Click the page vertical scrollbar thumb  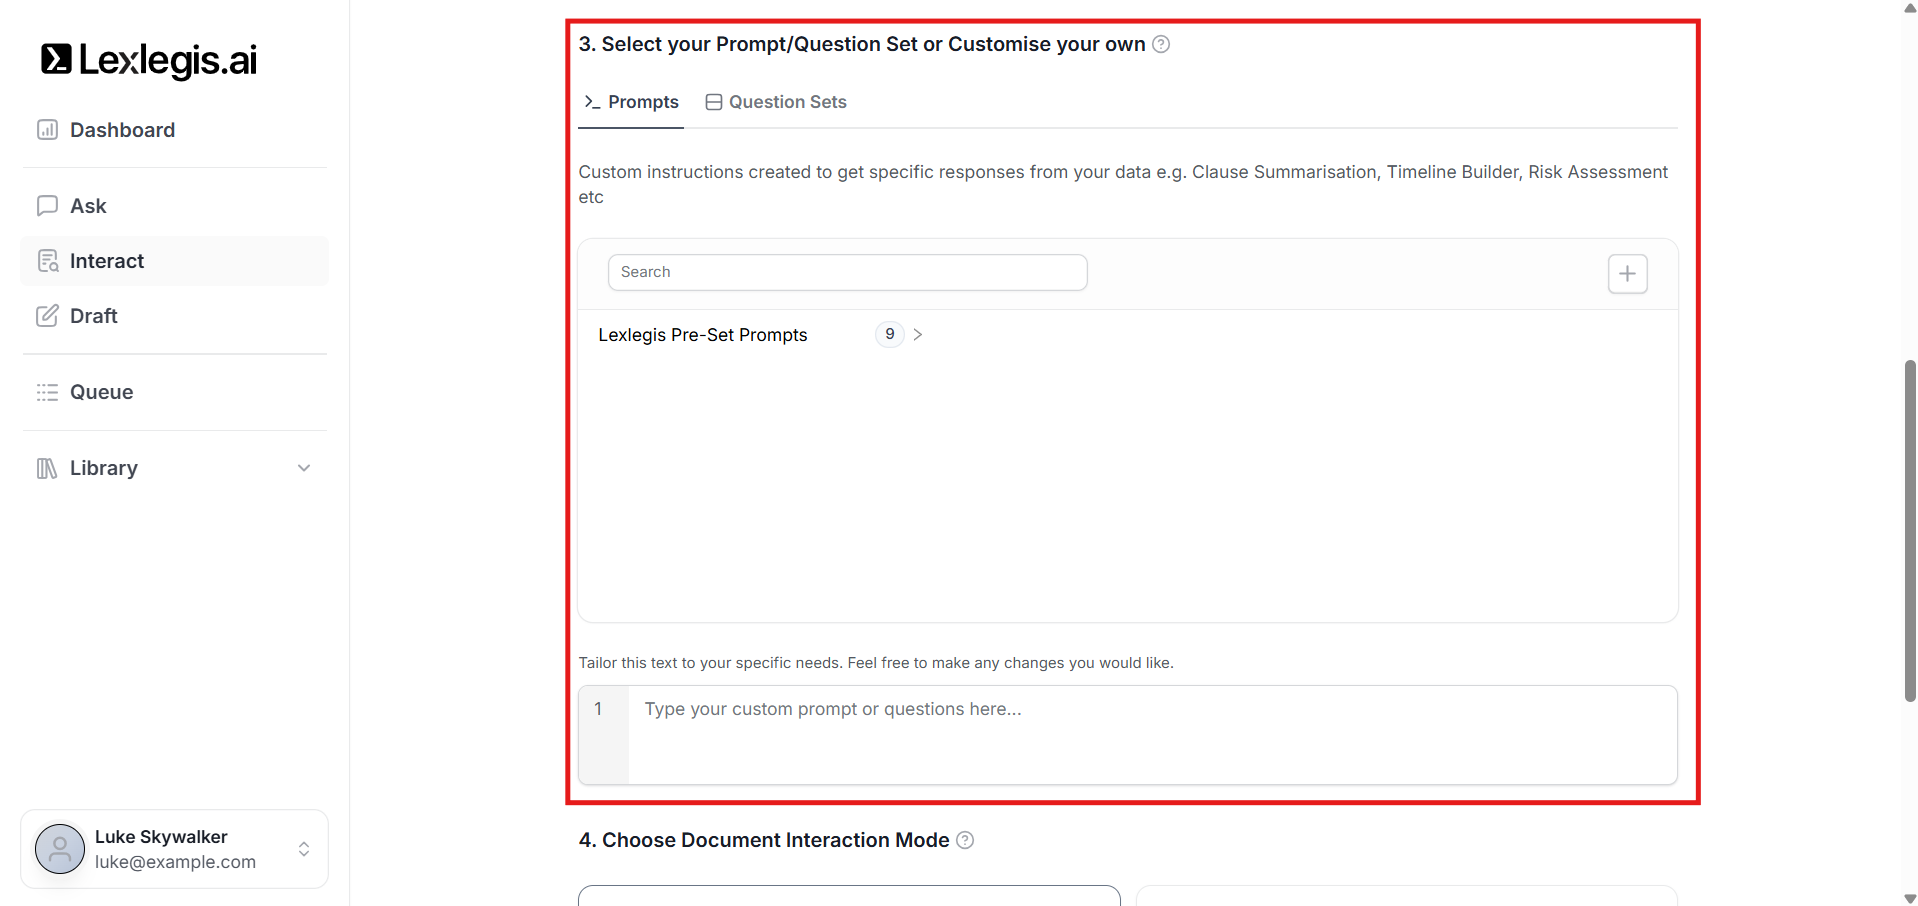coord(1910,530)
